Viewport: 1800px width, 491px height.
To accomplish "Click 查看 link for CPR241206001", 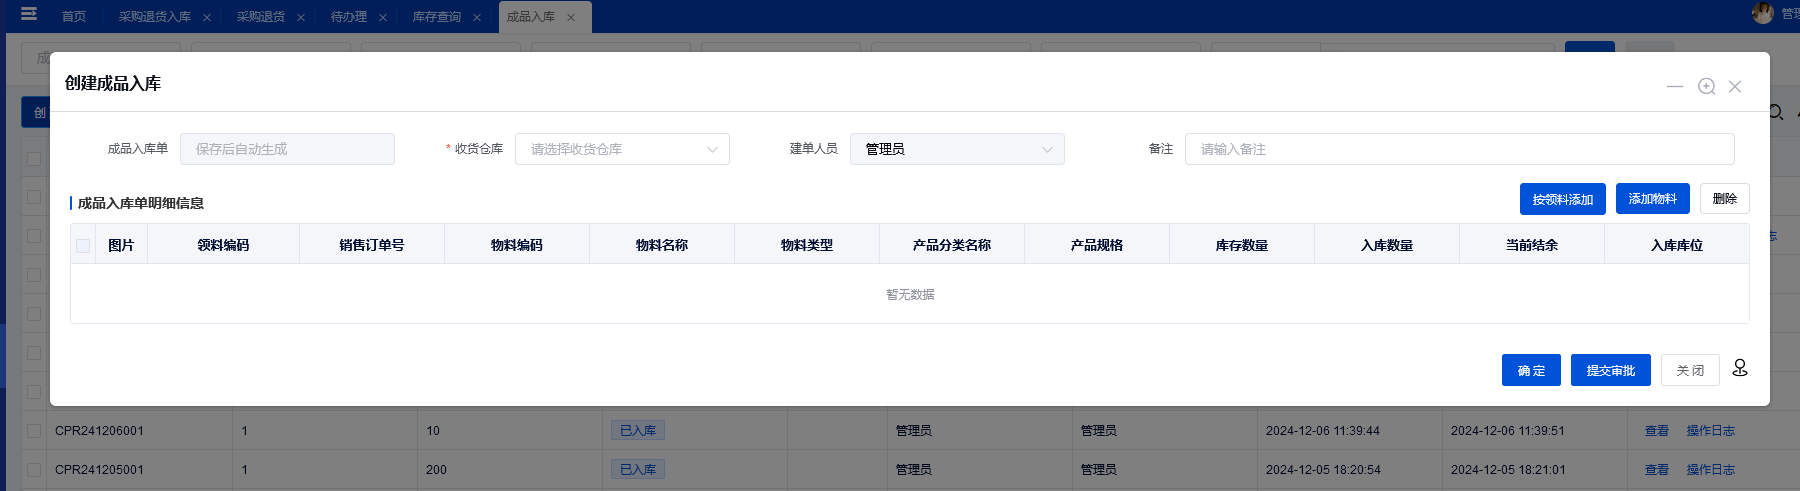I will (x=1657, y=431).
